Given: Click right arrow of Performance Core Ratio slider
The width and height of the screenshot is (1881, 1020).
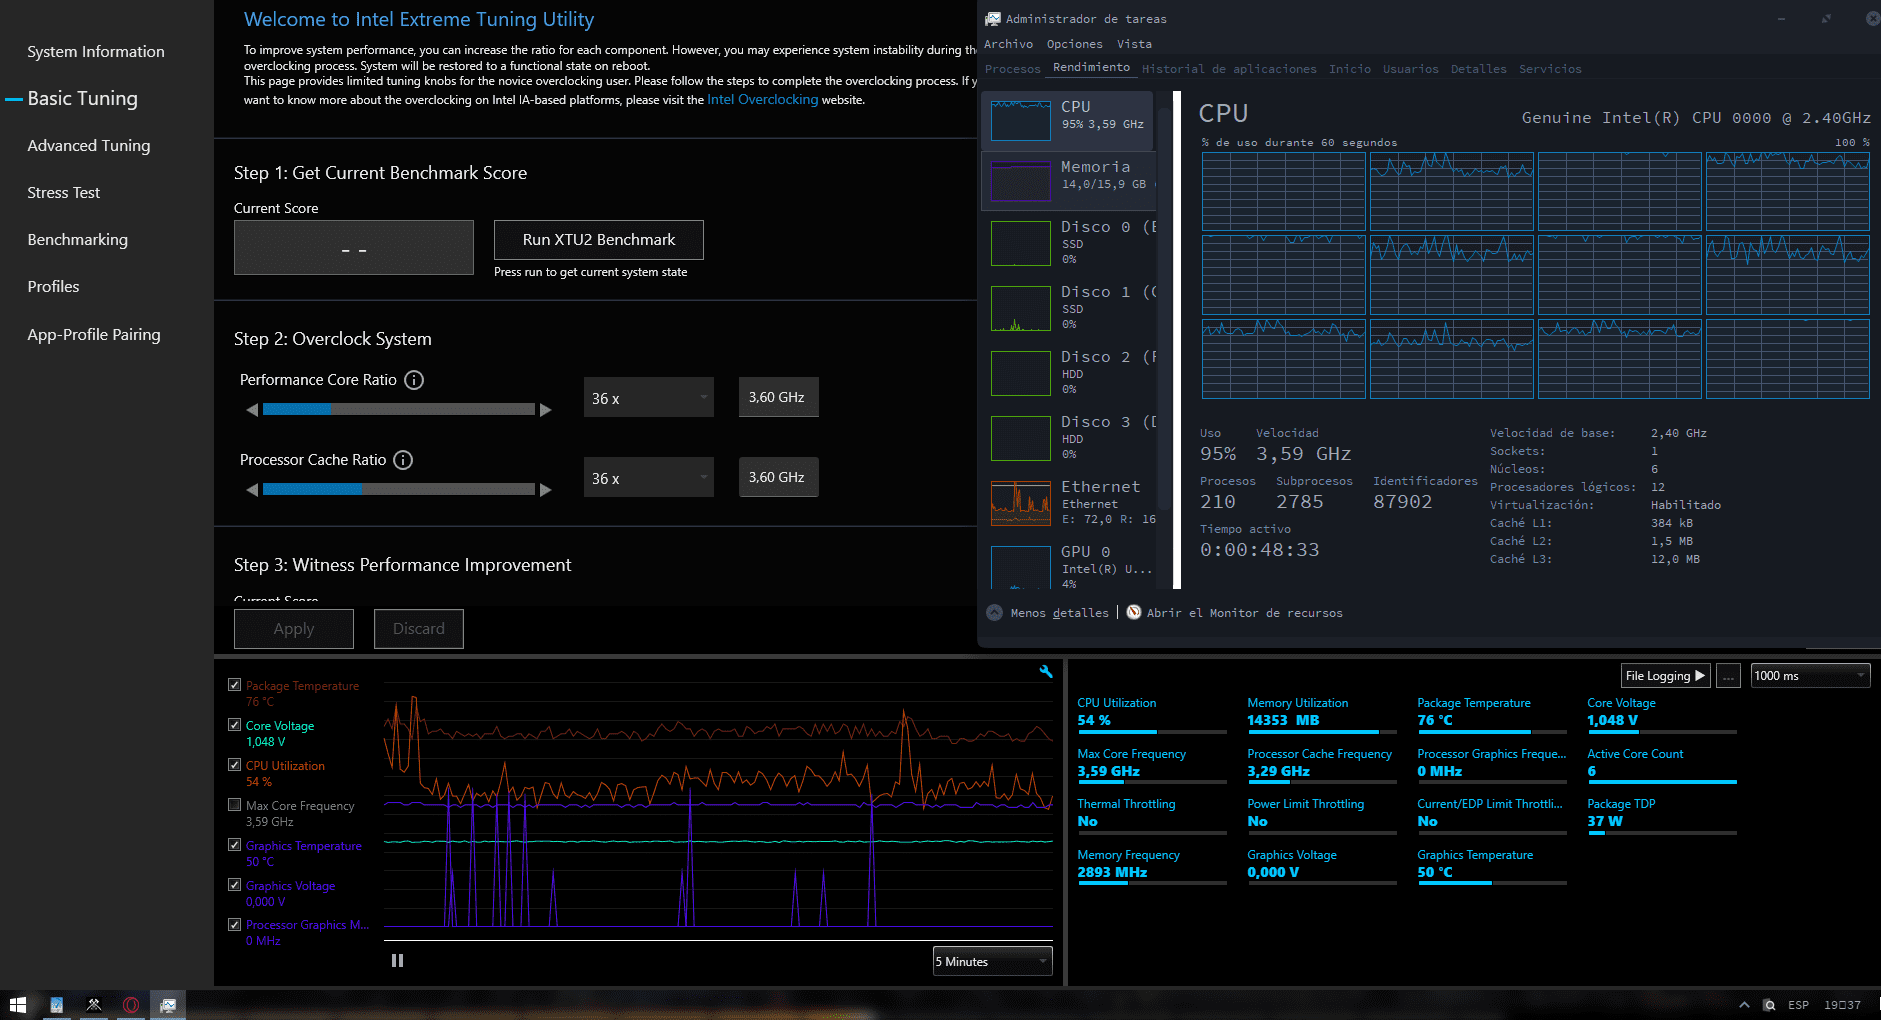Looking at the screenshot, I should click(x=546, y=410).
